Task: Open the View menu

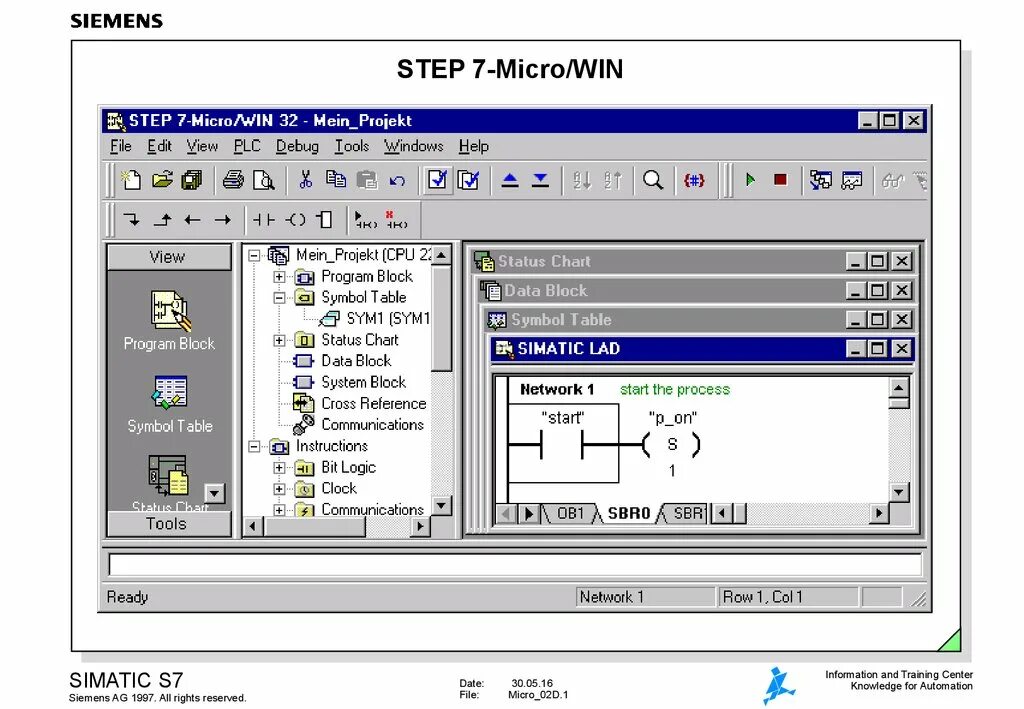Action: tap(202, 146)
